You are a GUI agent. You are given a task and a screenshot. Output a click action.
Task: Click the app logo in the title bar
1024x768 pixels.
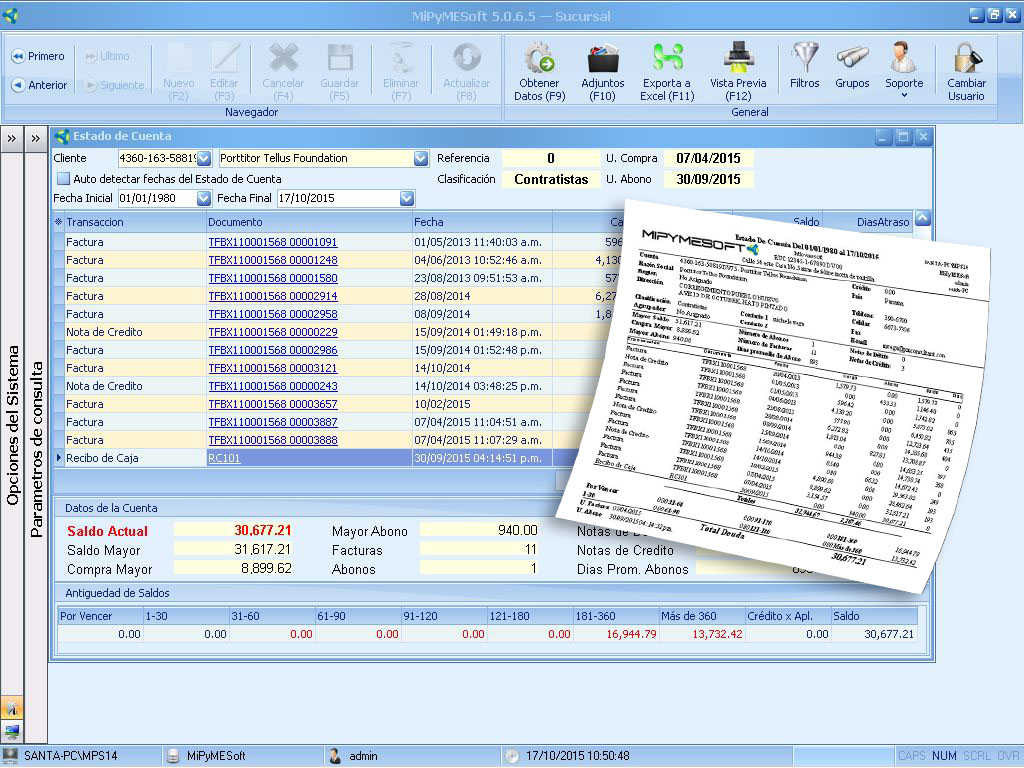11,15
